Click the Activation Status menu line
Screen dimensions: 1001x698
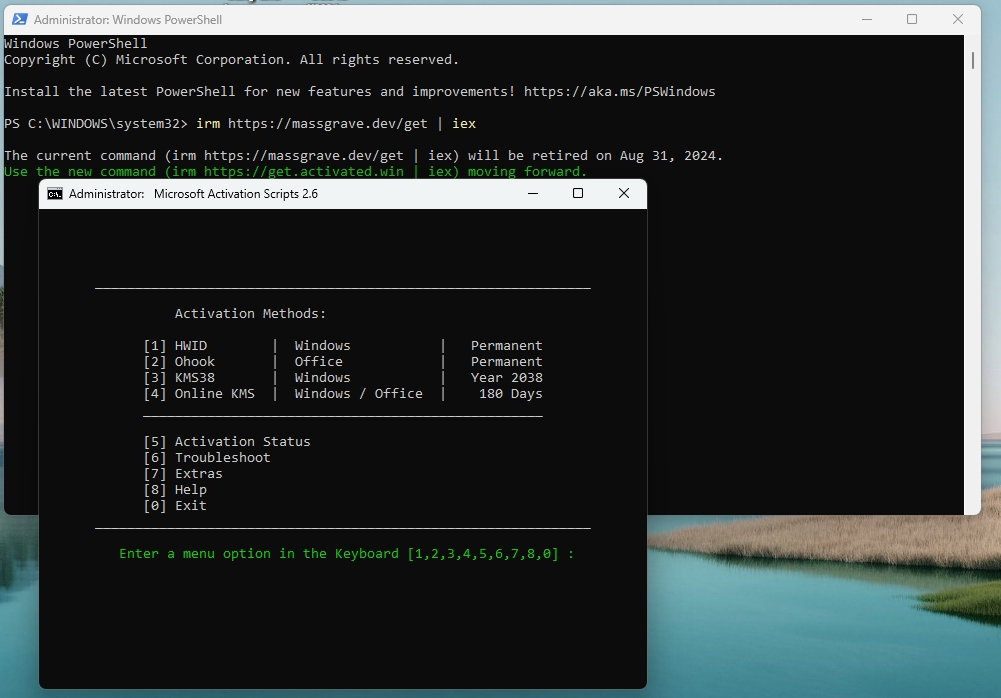click(x=227, y=442)
